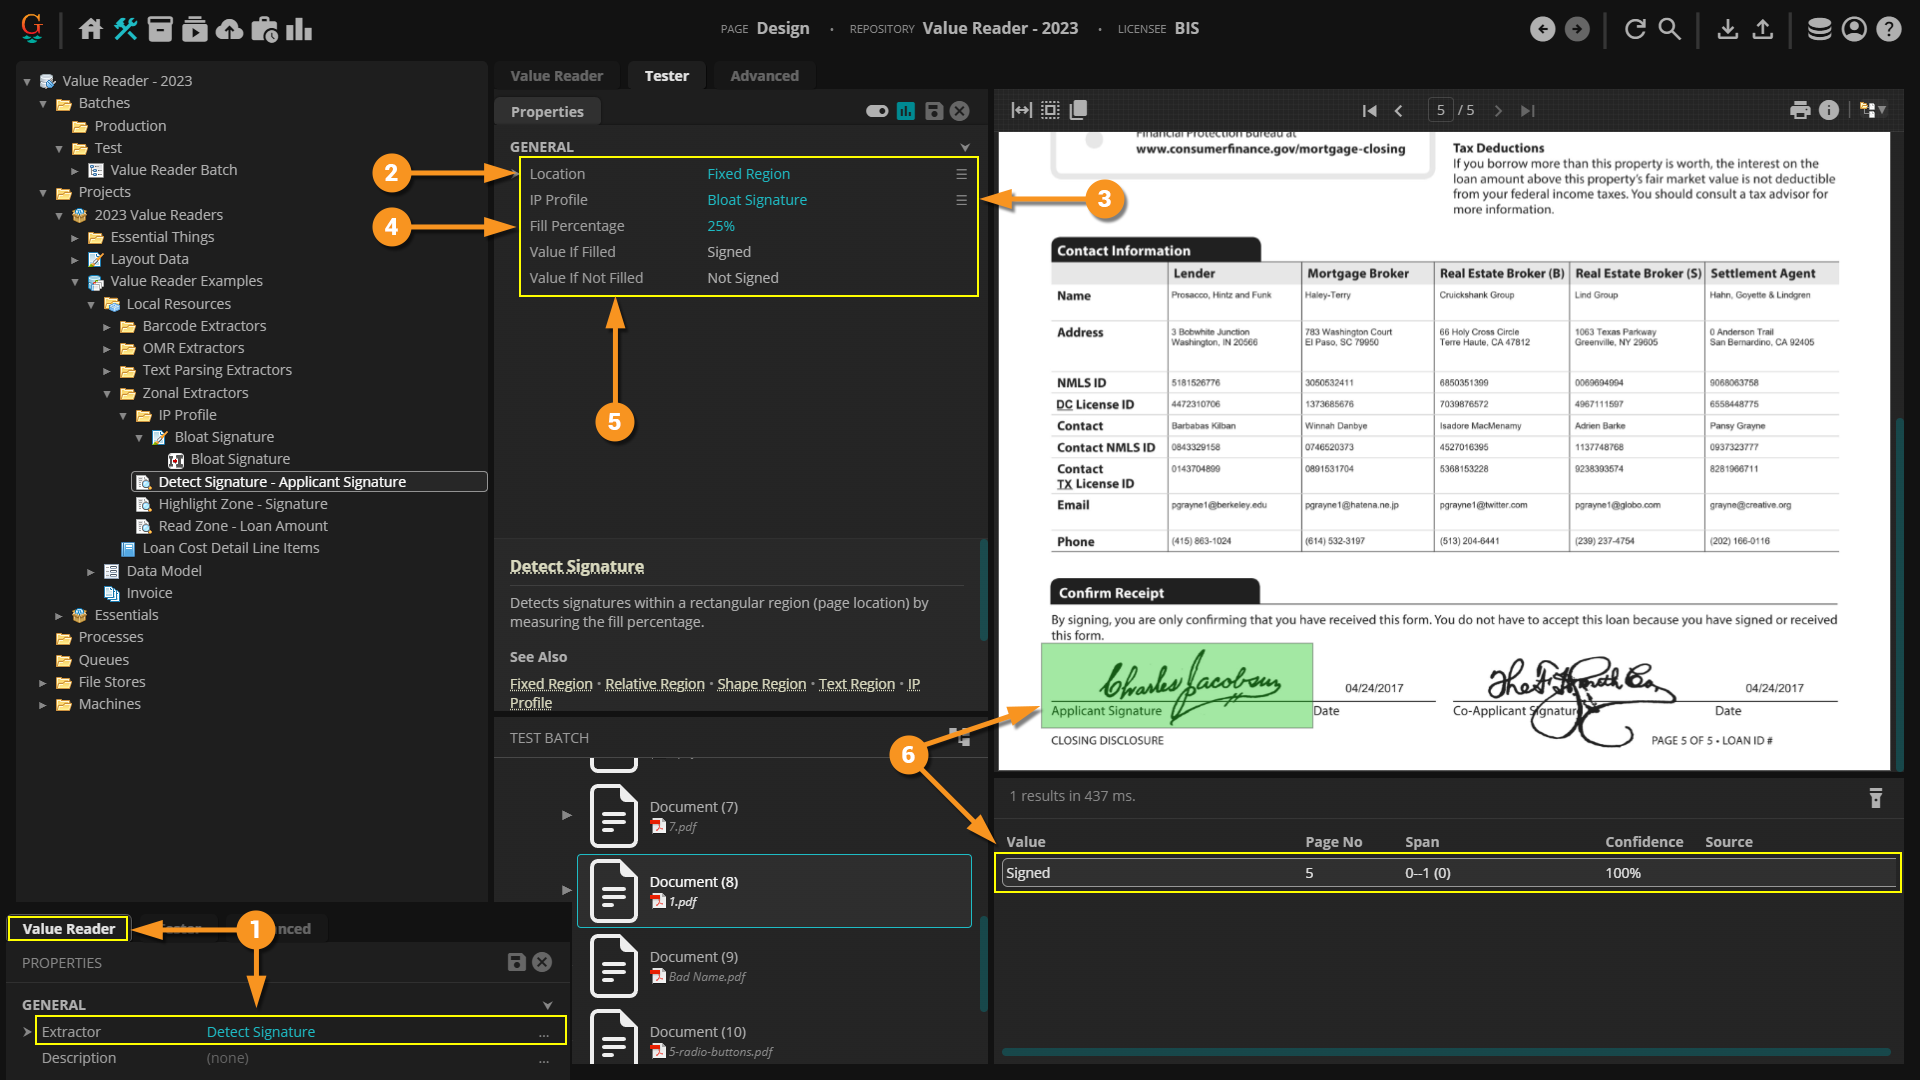
Task: Expand Document (7) in test batch
Action: point(567,815)
